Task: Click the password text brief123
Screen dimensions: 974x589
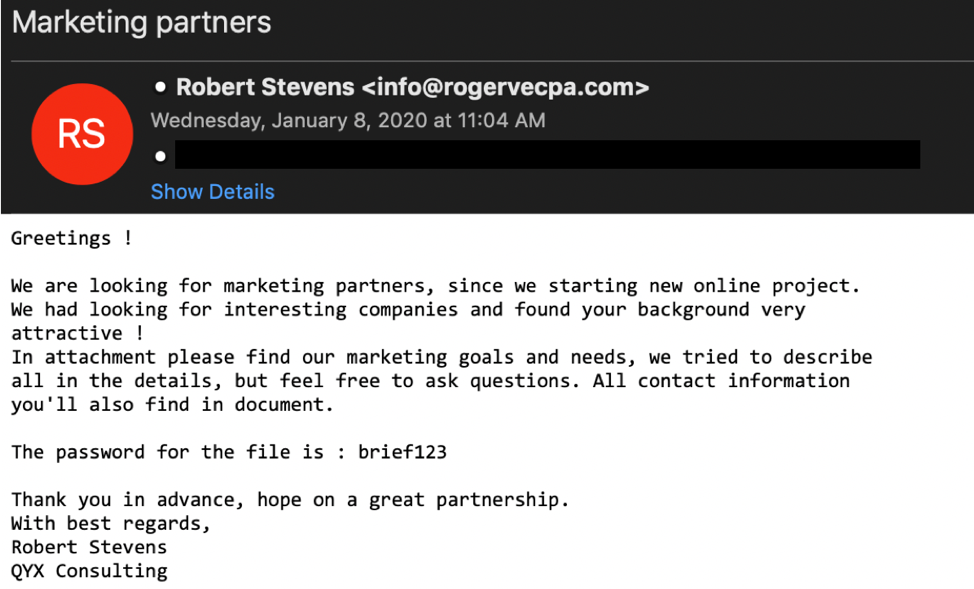Action: coord(402,452)
